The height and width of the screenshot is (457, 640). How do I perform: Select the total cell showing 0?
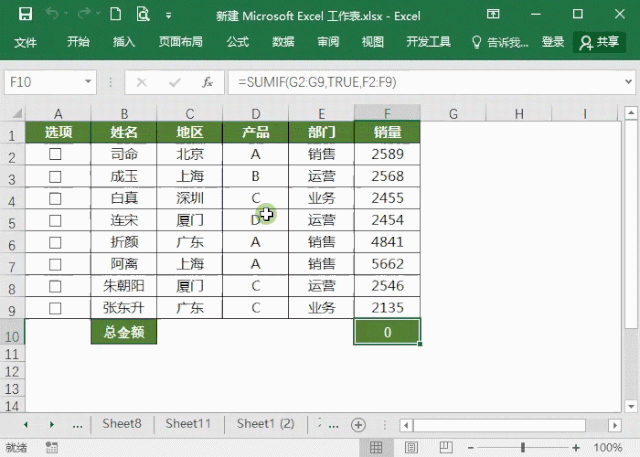[387, 332]
